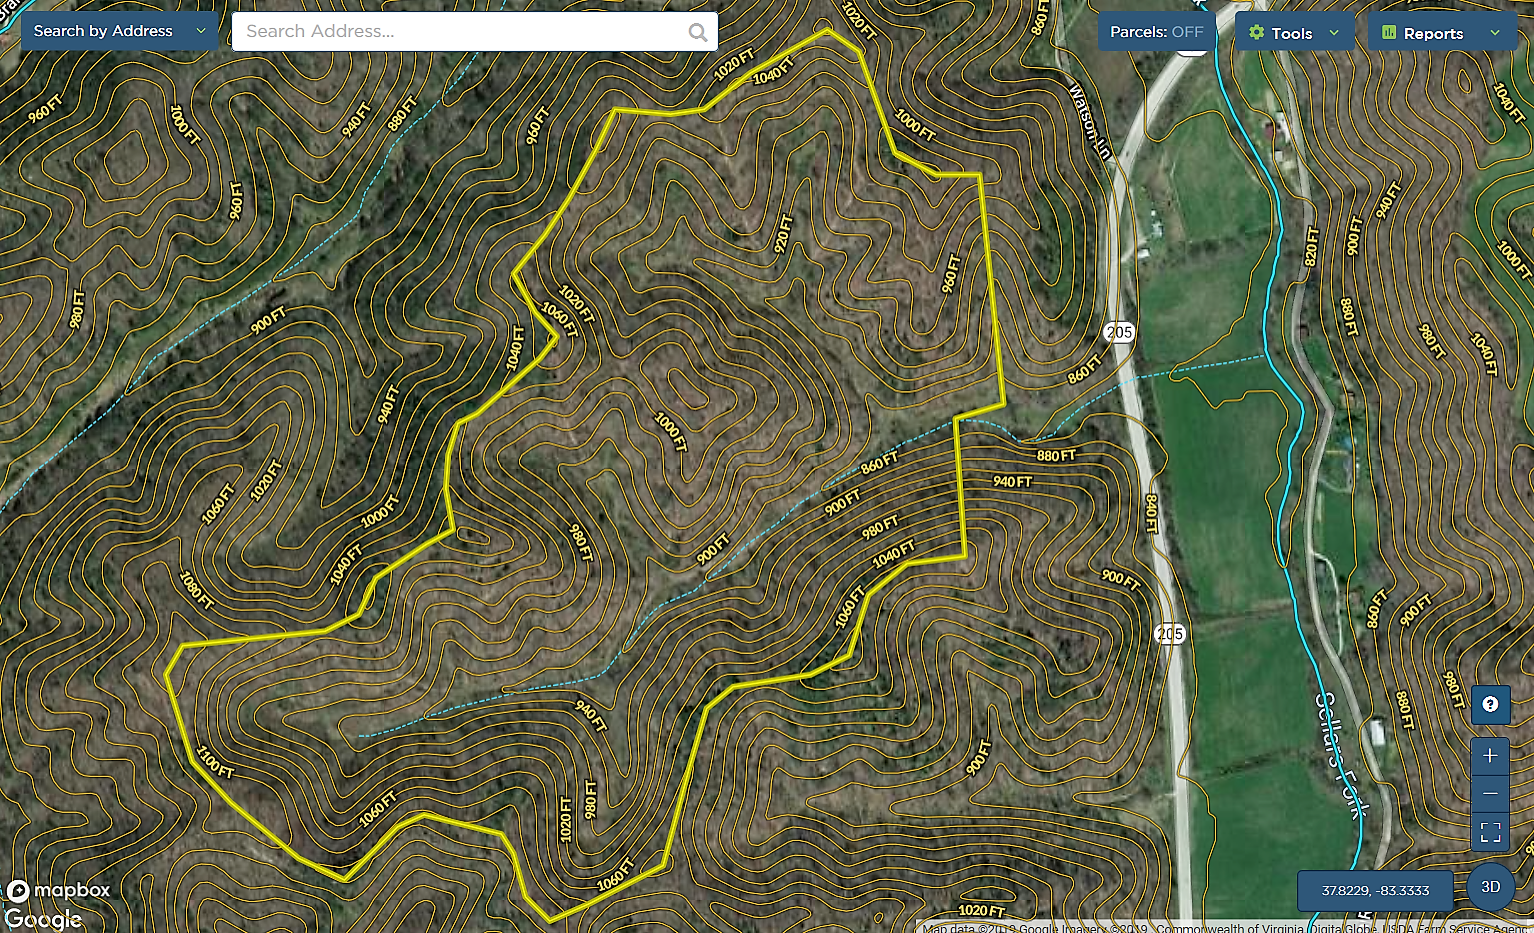Zoom in with the plus button
The width and height of the screenshot is (1534, 933).
pyautogui.click(x=1490, y=755)
